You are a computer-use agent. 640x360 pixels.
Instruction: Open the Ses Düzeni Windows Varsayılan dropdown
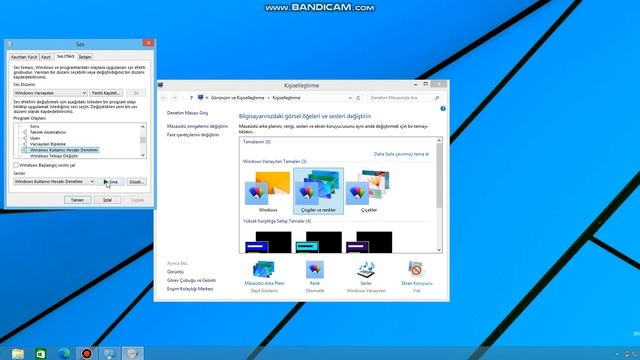(x=50, y=93)
